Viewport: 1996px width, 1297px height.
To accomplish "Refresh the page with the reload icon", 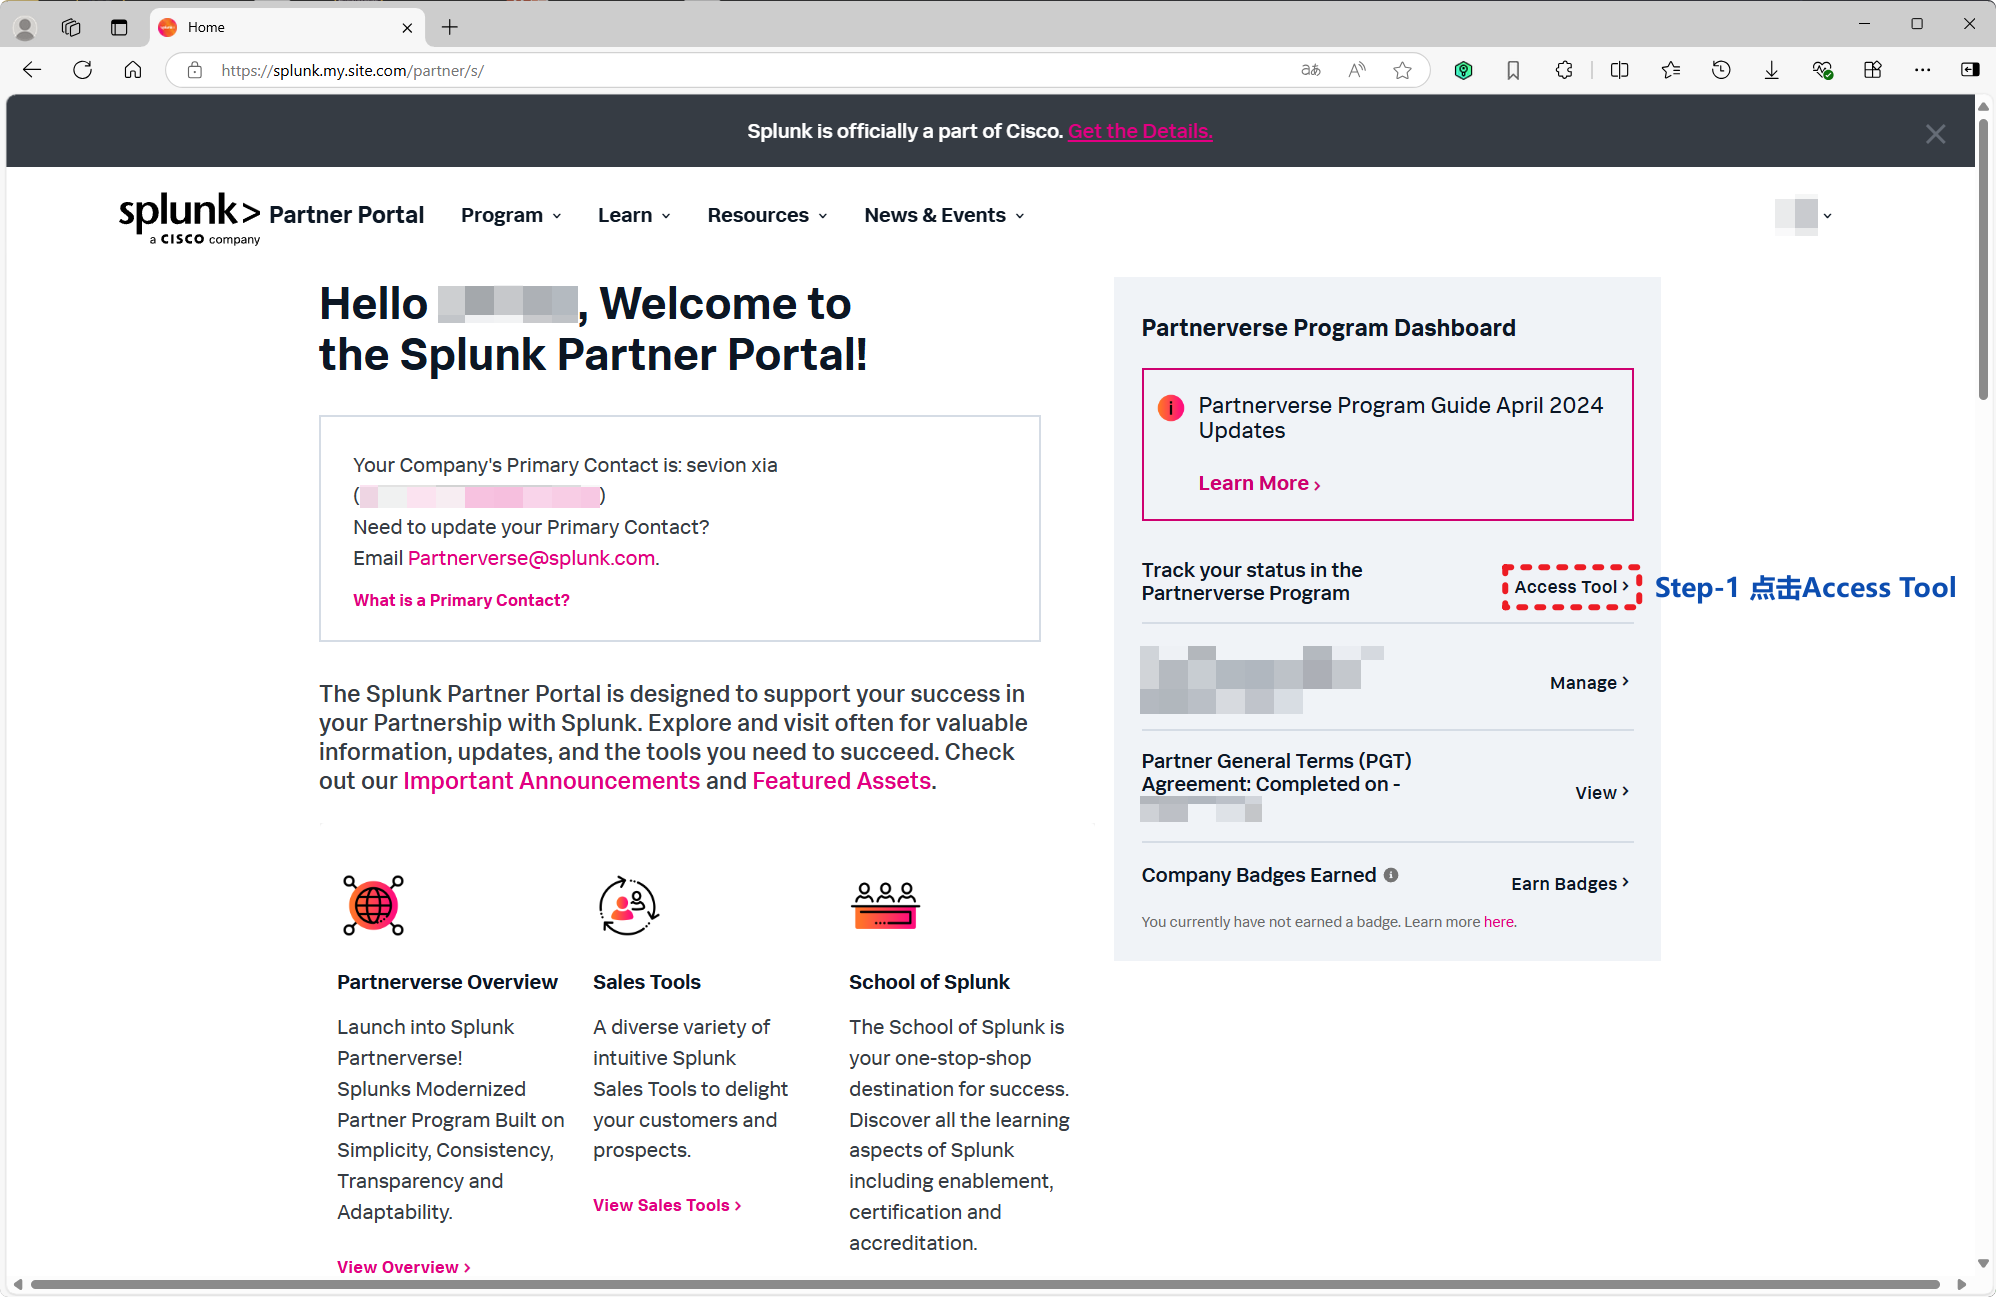I will 83,70.
